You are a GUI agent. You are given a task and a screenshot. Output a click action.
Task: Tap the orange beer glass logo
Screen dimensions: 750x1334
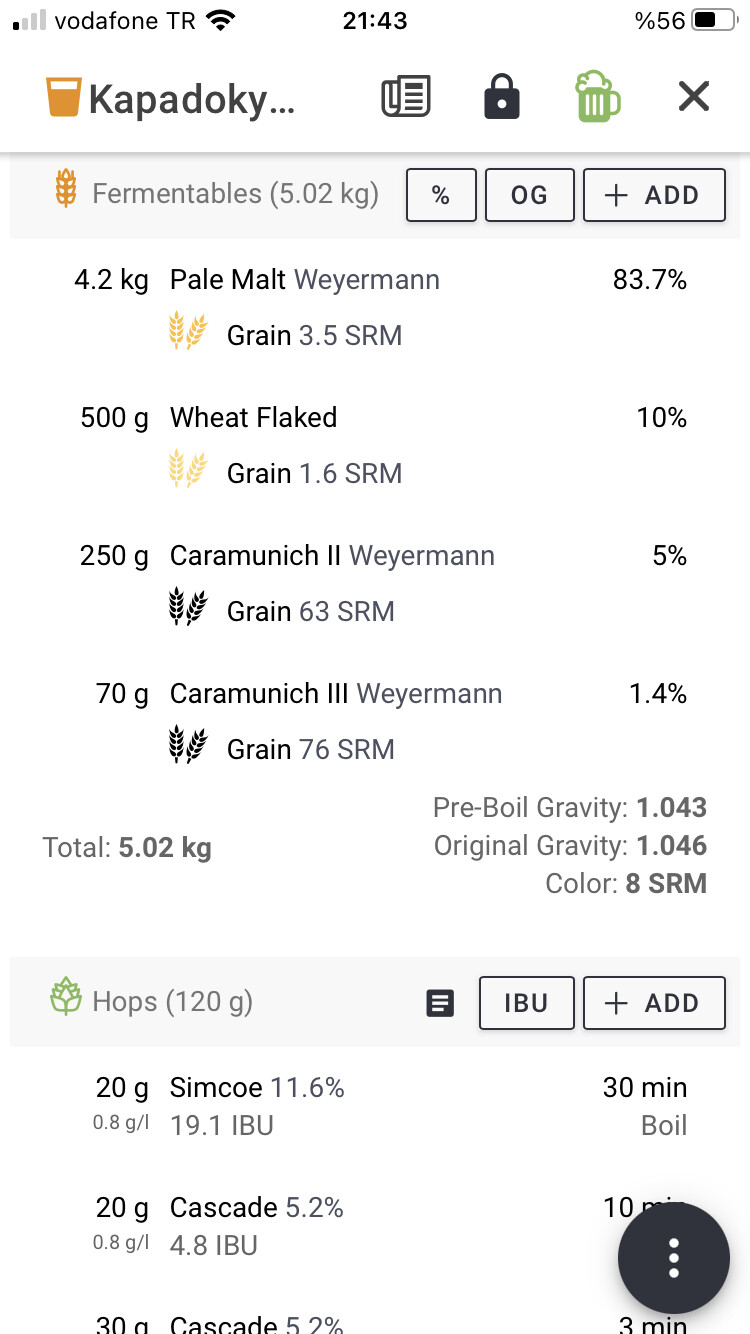tap(63, 98)
